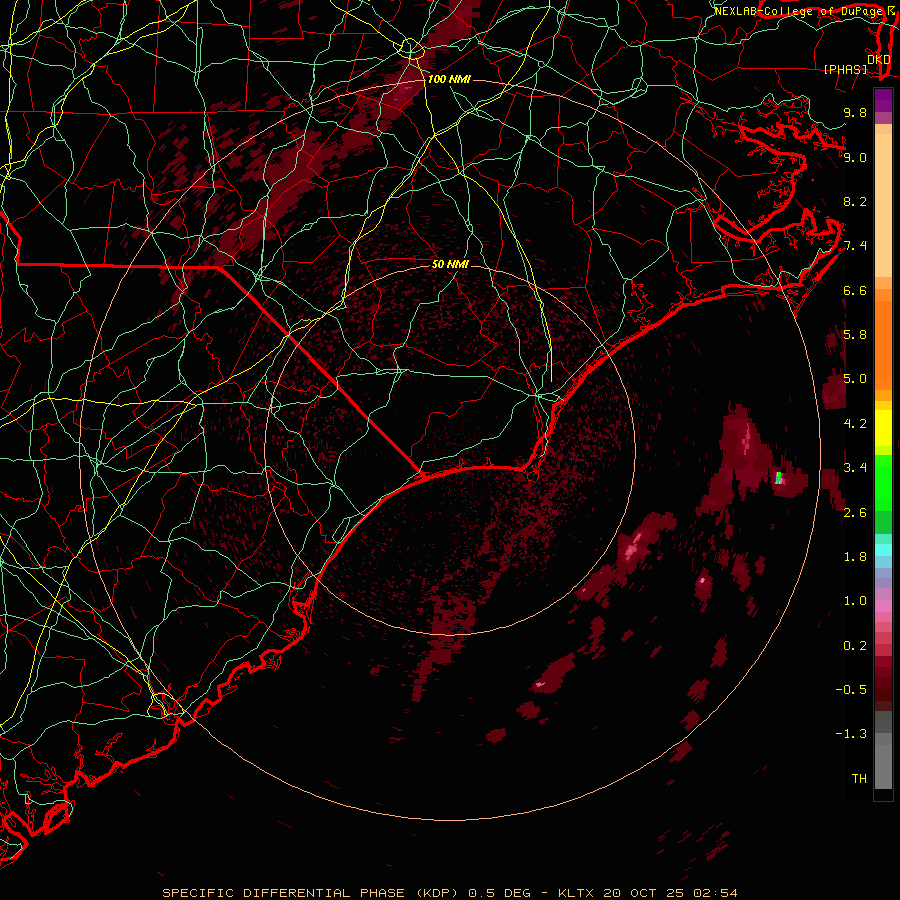Click the 5.8 value on the color scale
900x900 pixels.
click(x=855, y=335)
